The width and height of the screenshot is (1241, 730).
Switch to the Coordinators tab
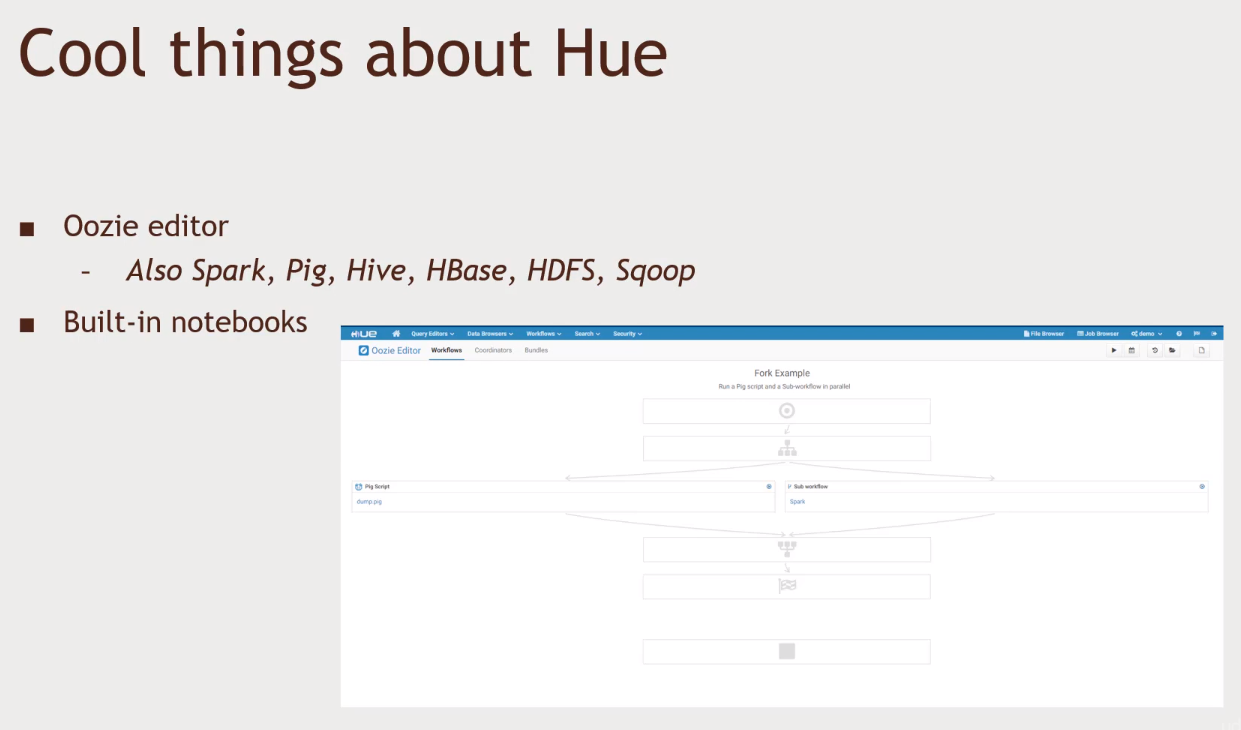point(493,351)
